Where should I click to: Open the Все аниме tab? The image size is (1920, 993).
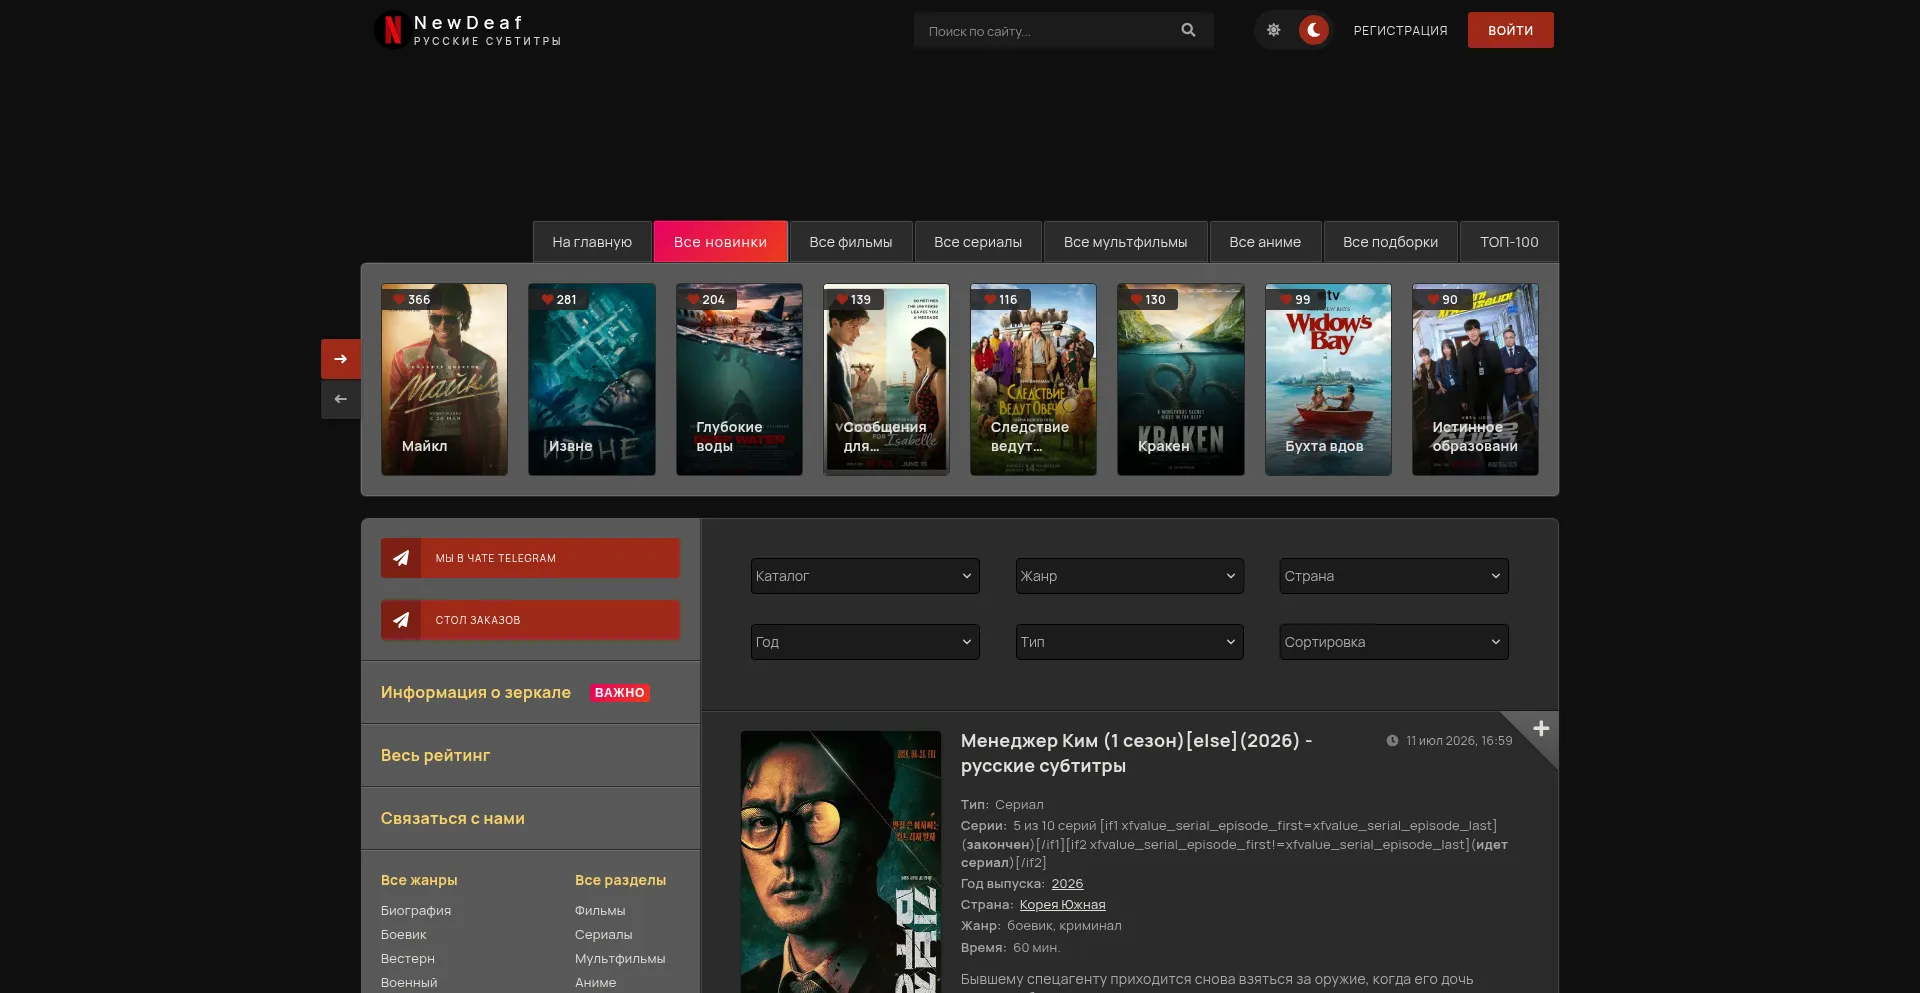click(1265, 242)
